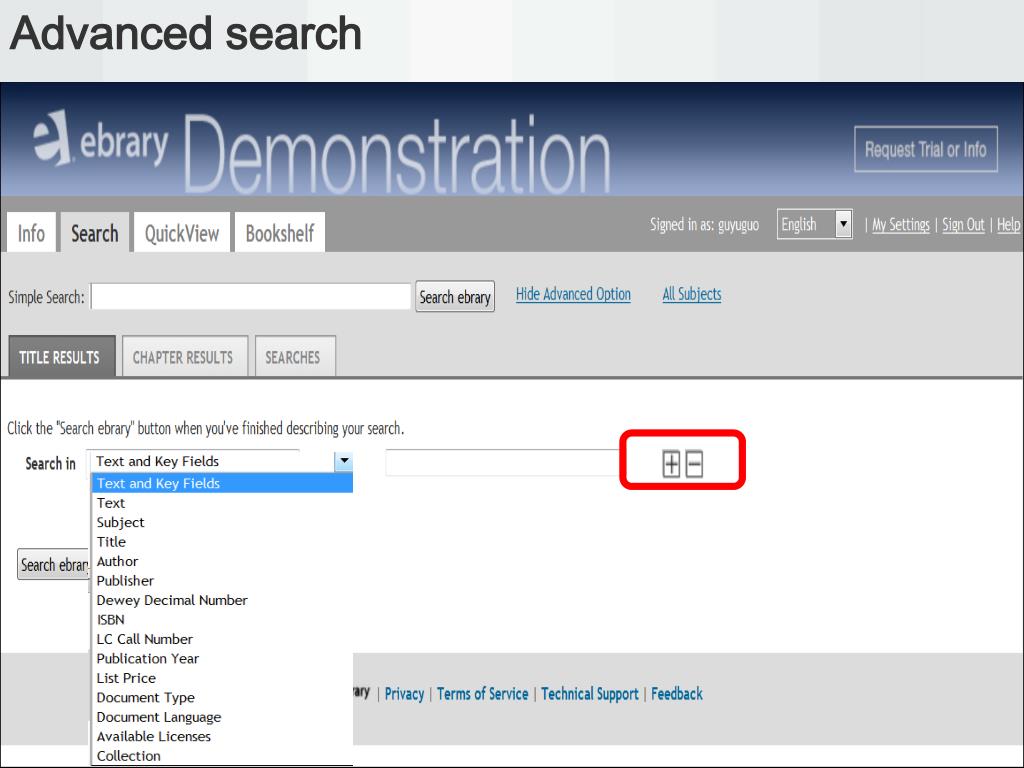The image size is (1024, 768).
Task: Choose 'Title' from the dropdown list
Action: [x=222, y=542]
